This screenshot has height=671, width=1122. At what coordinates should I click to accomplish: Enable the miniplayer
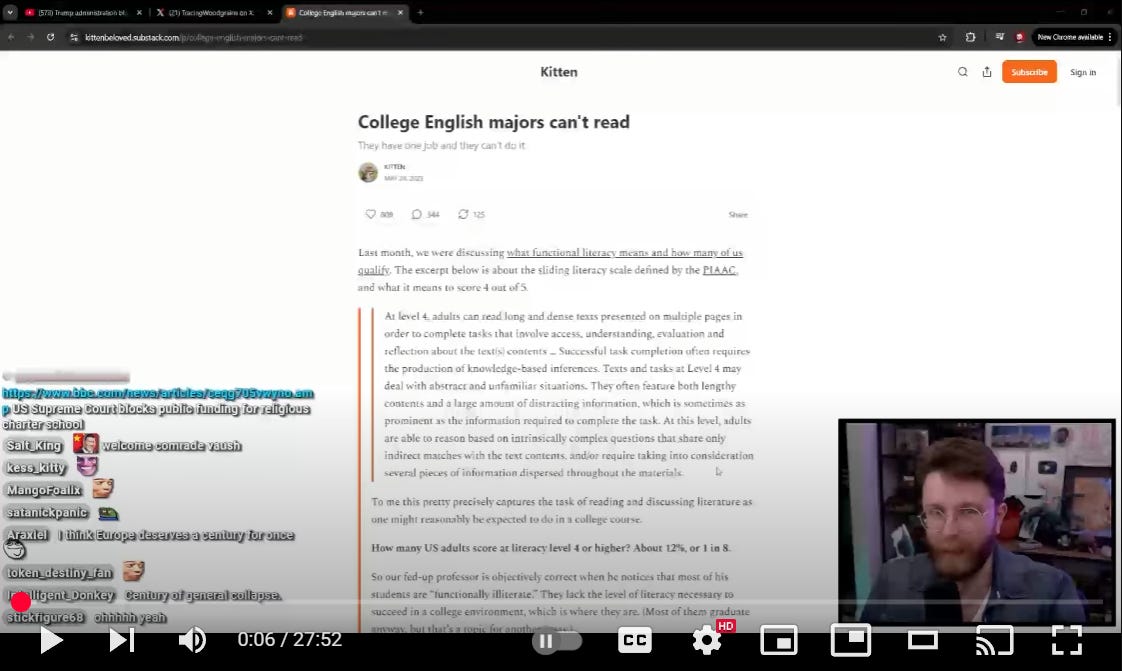point(779,640)
